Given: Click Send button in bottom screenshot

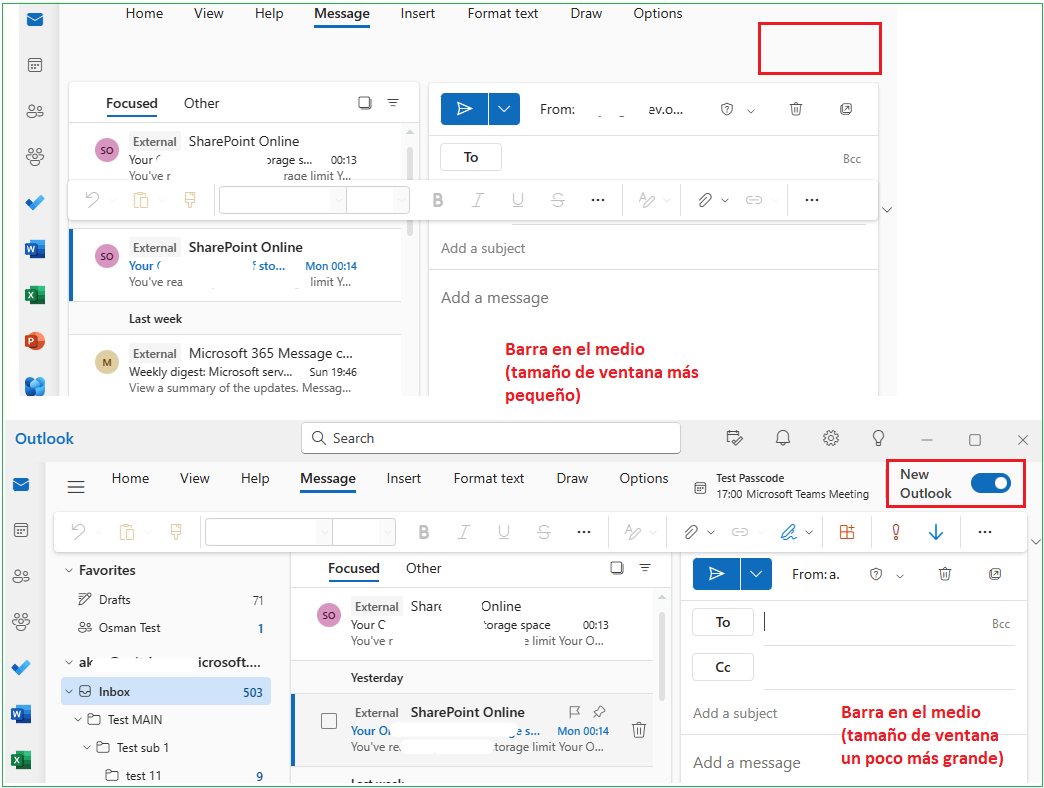Looking at the screenshot, I should click(x=716, y=574).
